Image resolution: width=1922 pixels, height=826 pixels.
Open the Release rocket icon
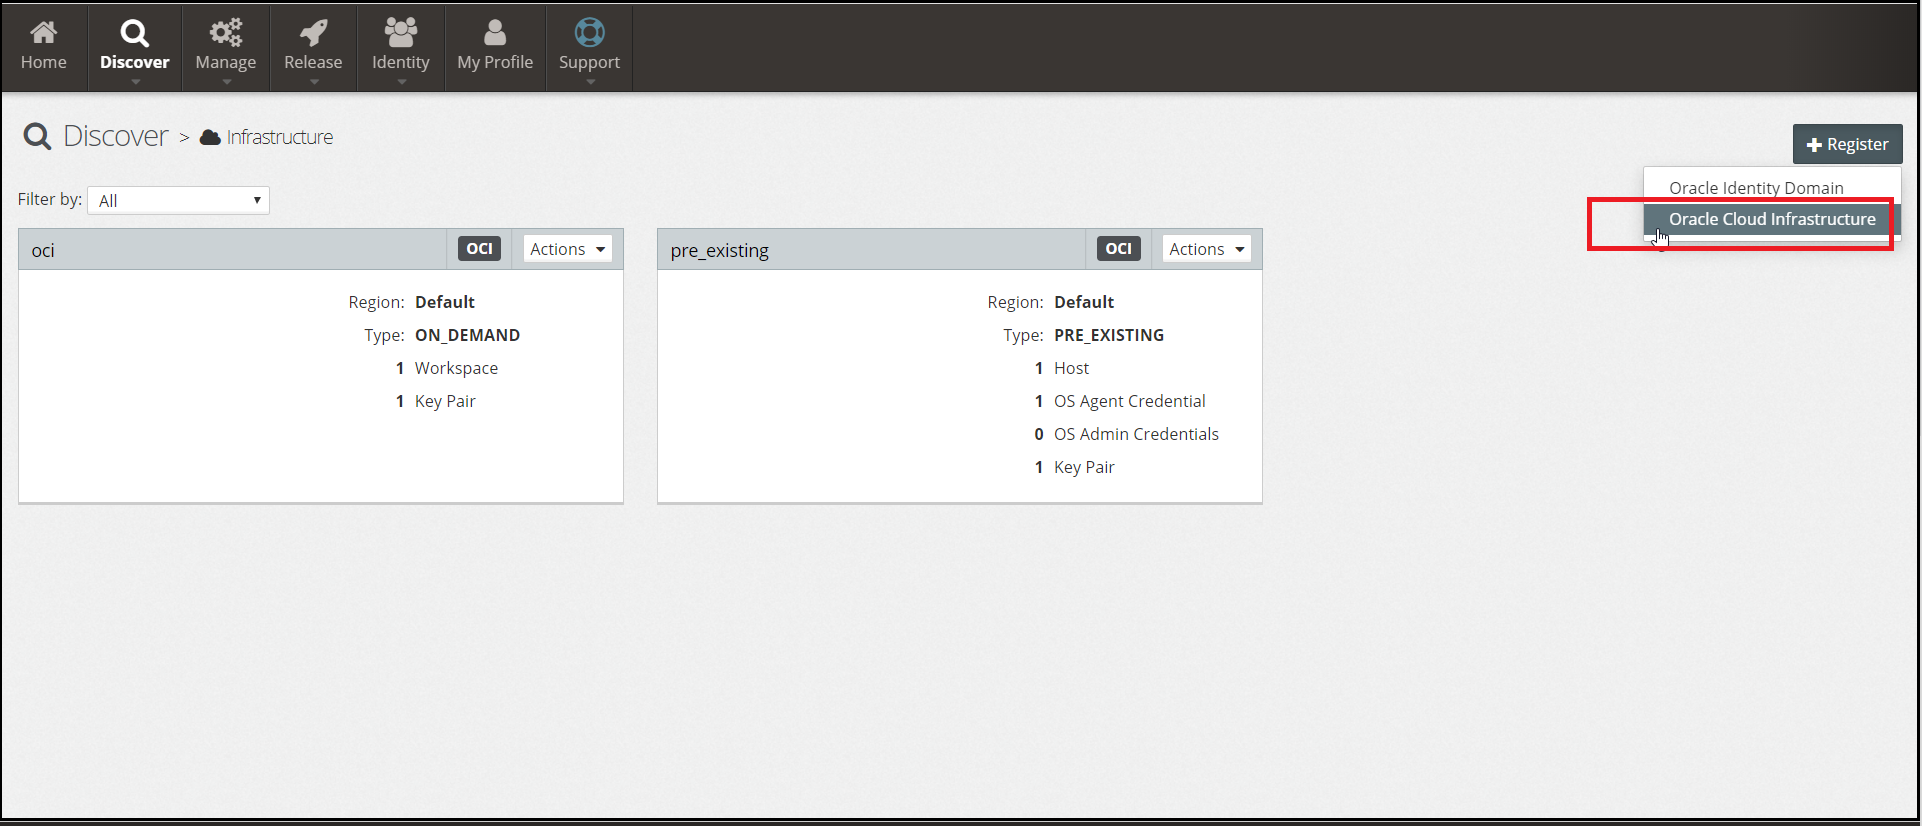(x=313, y=33)
